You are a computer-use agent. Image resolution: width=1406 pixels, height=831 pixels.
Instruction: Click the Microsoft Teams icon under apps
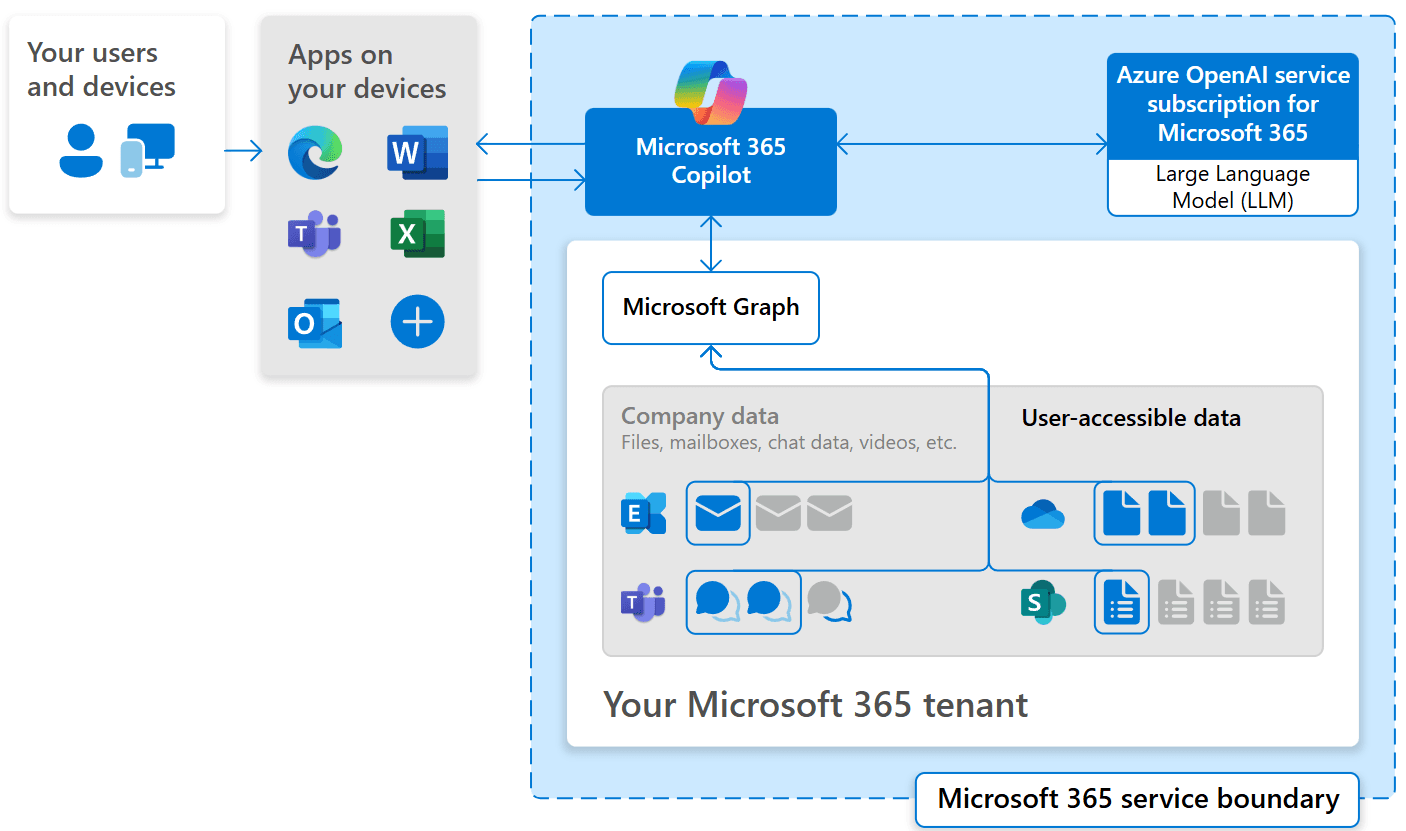point(315,233)
